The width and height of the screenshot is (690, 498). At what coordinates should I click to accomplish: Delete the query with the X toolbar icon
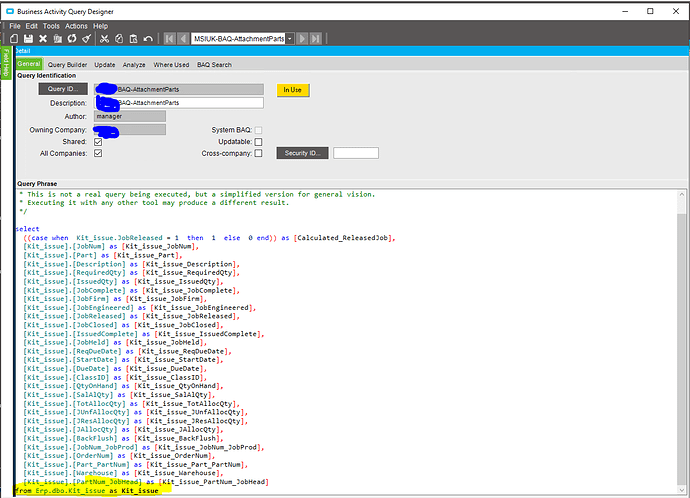[43, 39]
